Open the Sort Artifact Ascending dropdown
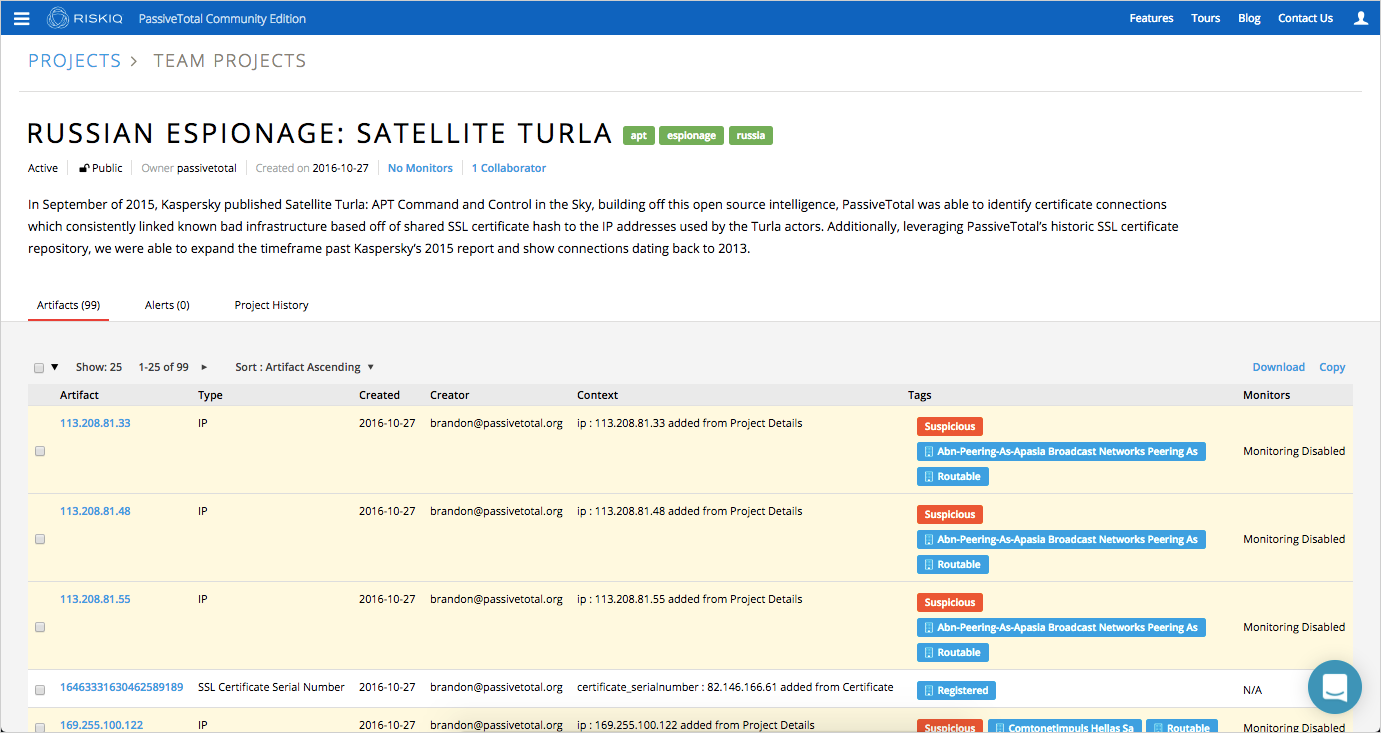Screen dimensions: 1381x733 click(x=305, y=367)
